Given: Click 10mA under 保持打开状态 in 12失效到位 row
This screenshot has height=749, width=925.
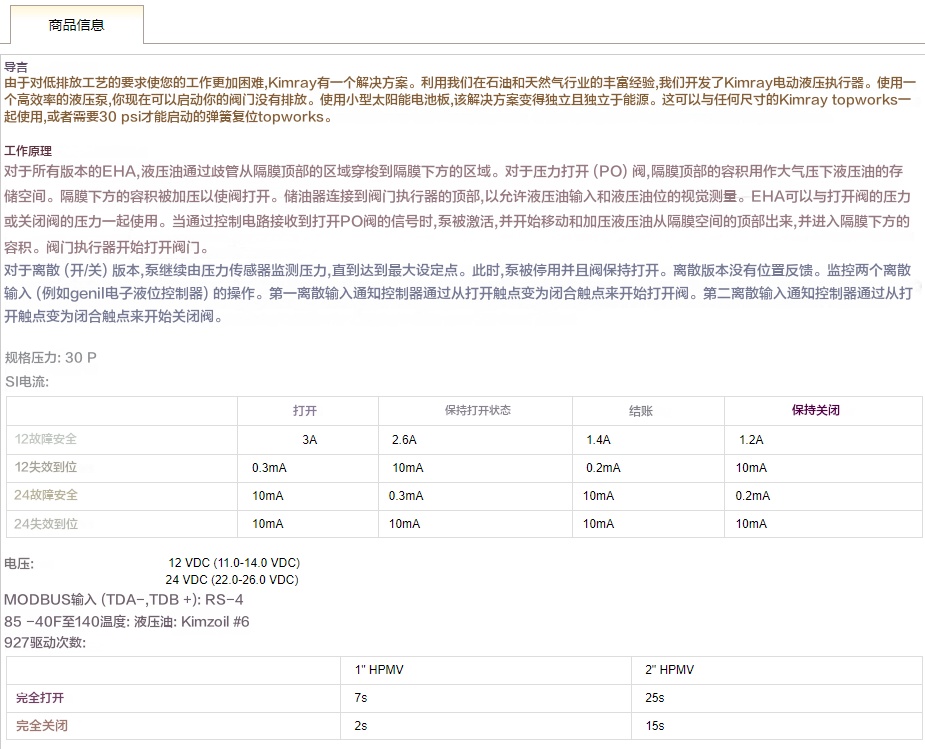Looking at the screenshot, I should 408,468.
